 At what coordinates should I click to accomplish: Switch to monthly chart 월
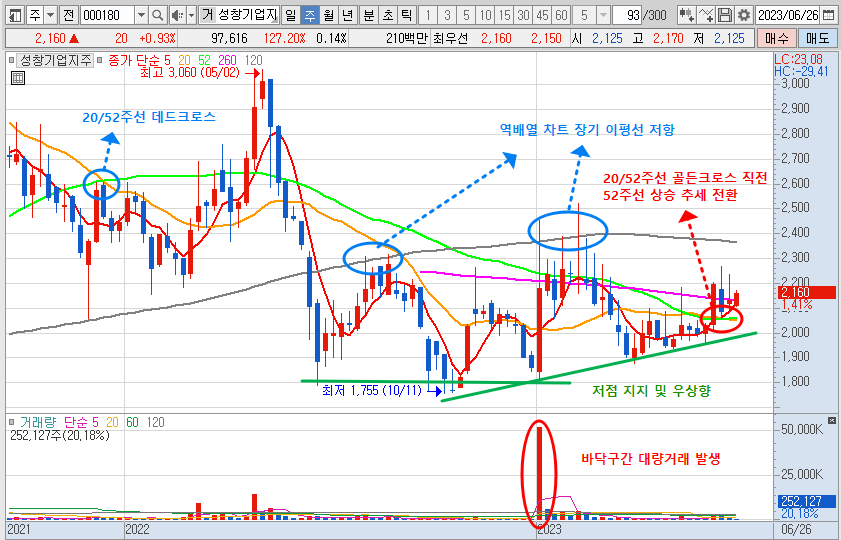pos(329,15)
